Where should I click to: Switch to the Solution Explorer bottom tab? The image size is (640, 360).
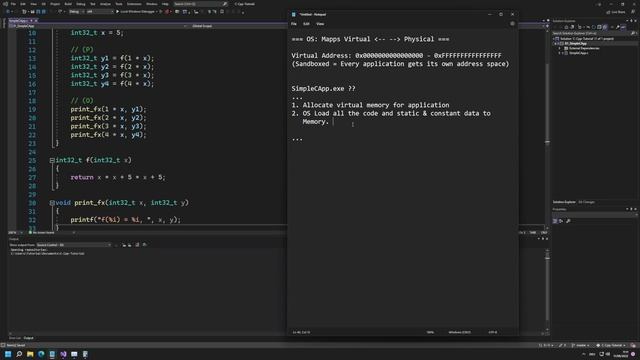coord(564,202)
